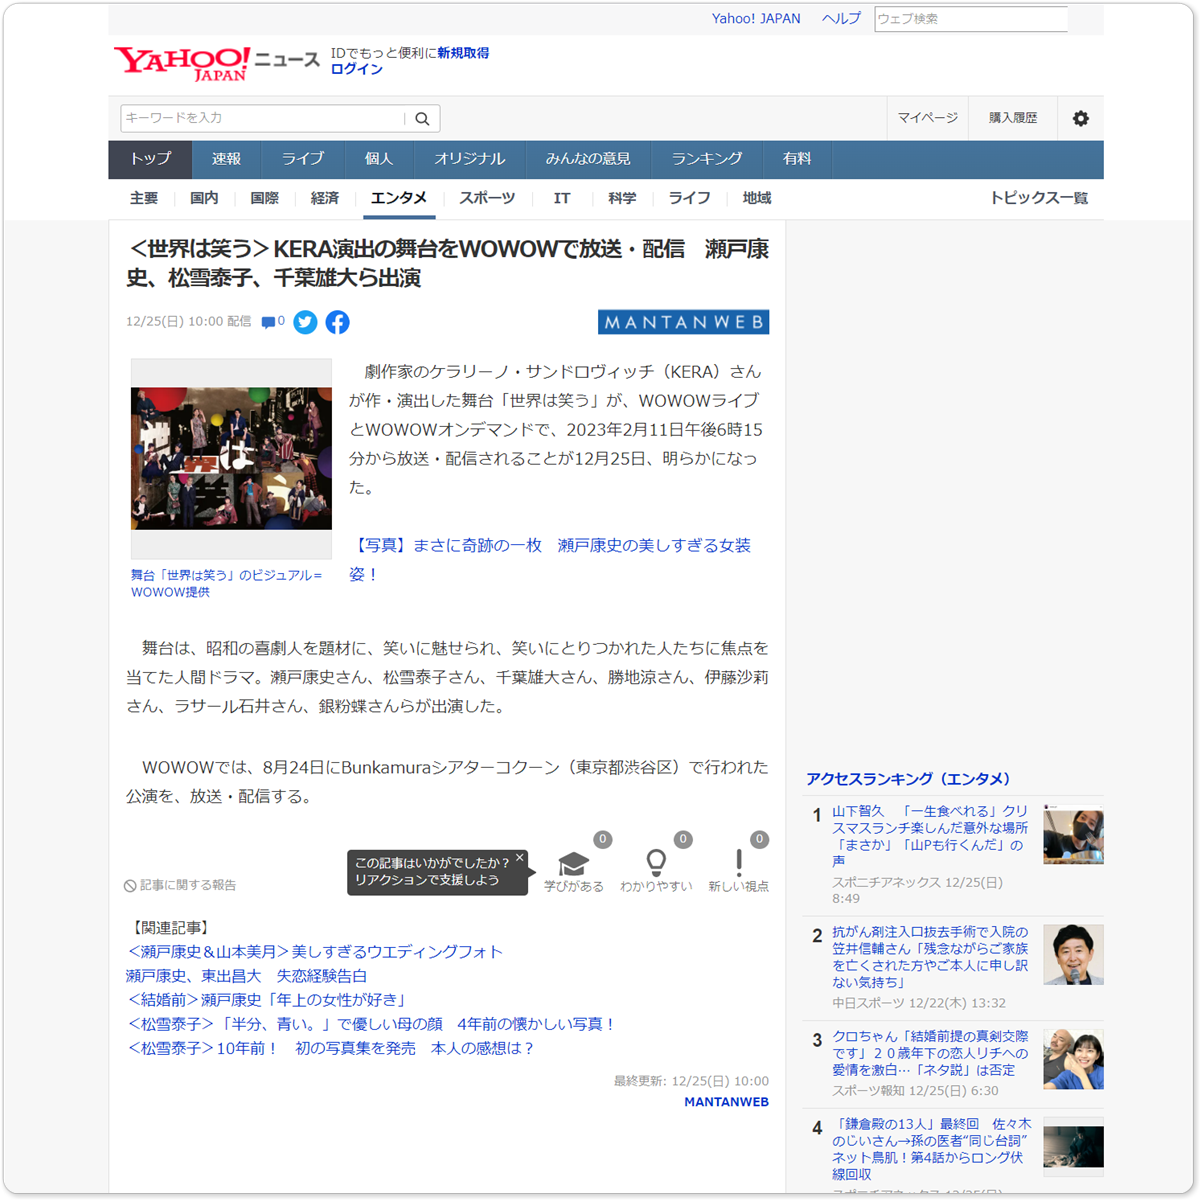React with 新しい視点 exclamation icon

click(739, 862)
